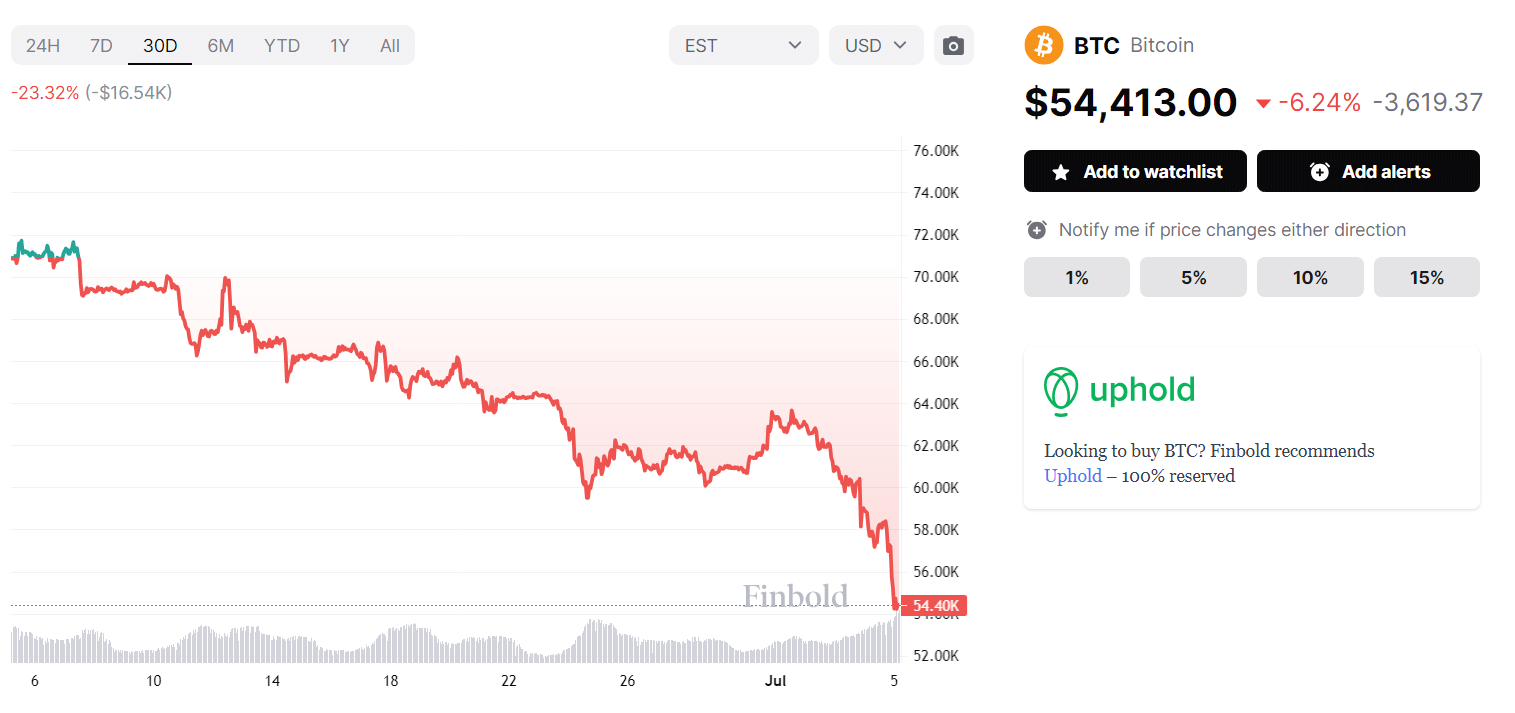
Task: Switch to the 7D timeframe tab
Action: pos(100,45)
